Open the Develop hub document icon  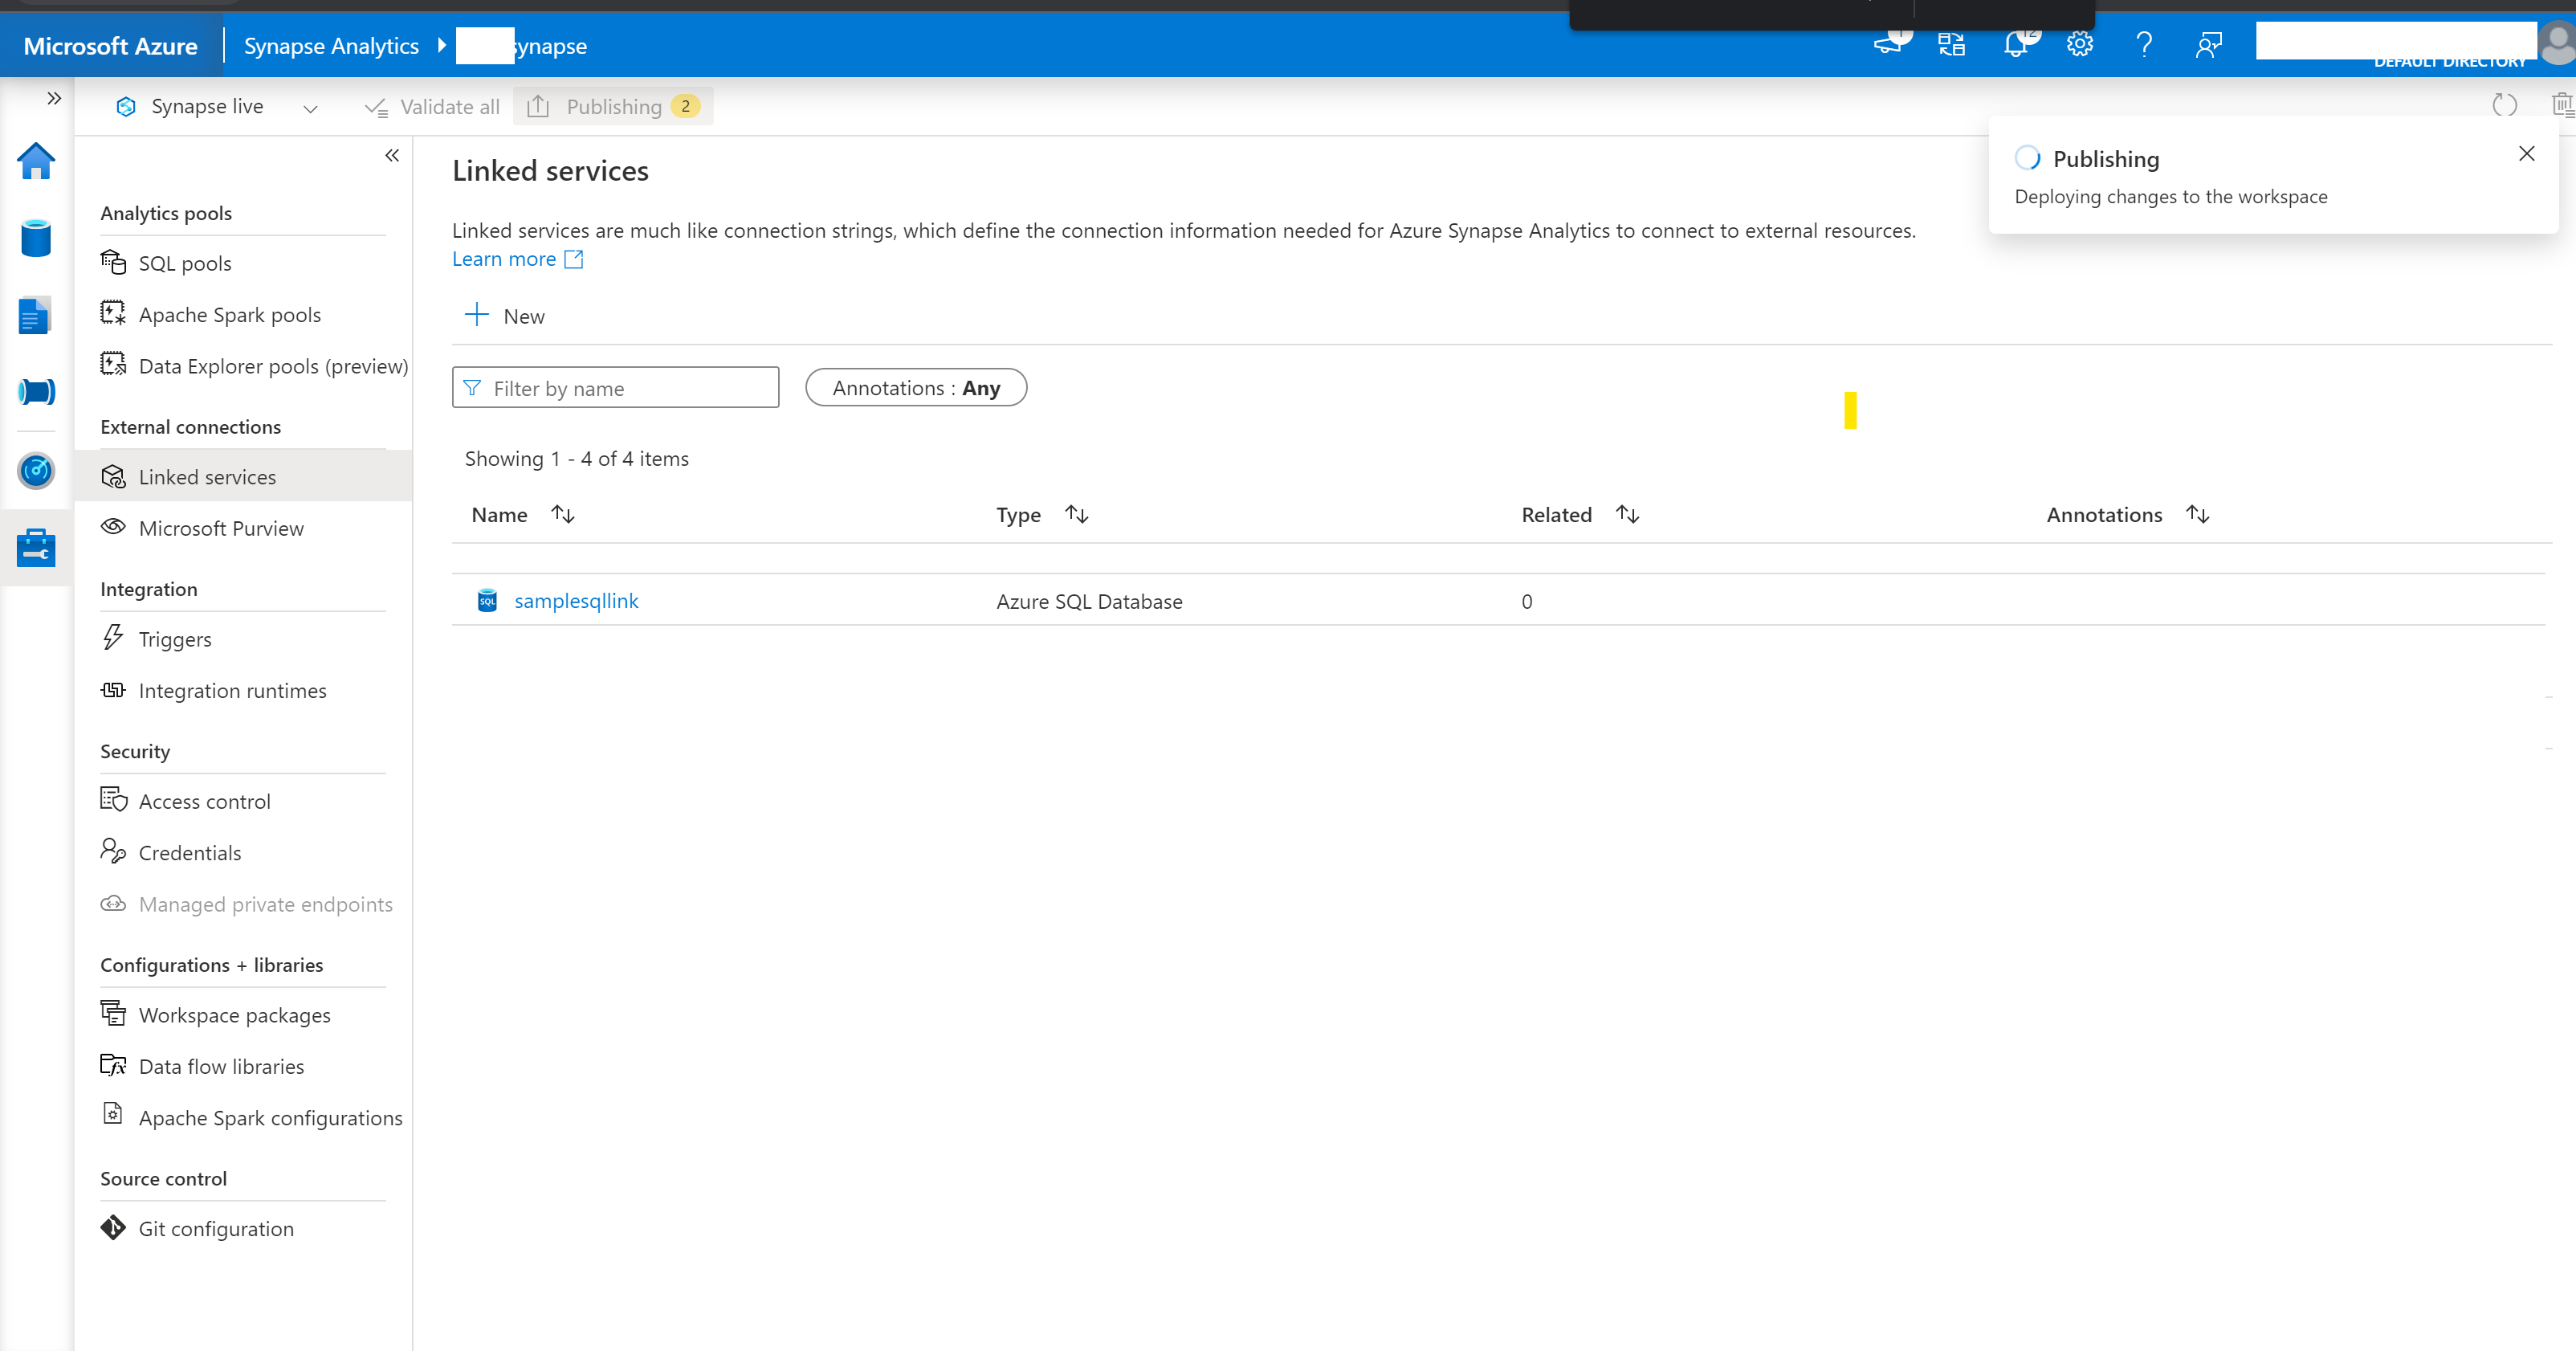point(36,314)
